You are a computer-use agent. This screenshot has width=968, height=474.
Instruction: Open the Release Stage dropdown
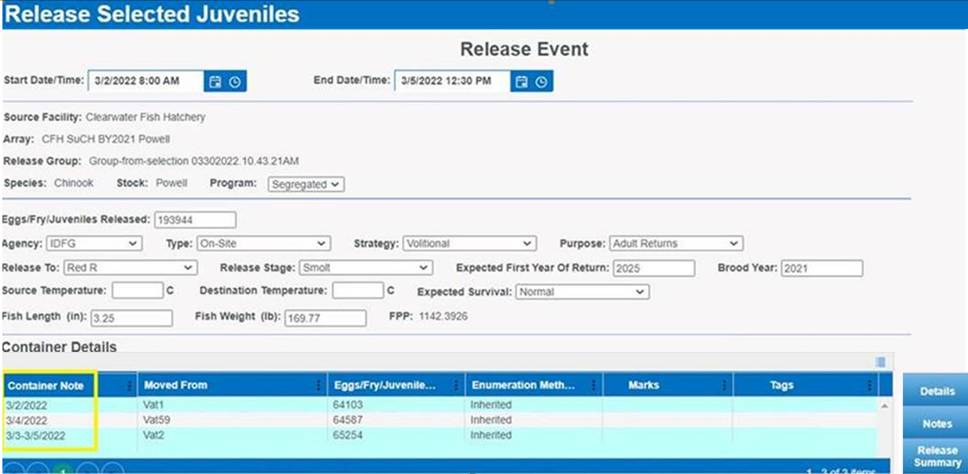(365, 268)
